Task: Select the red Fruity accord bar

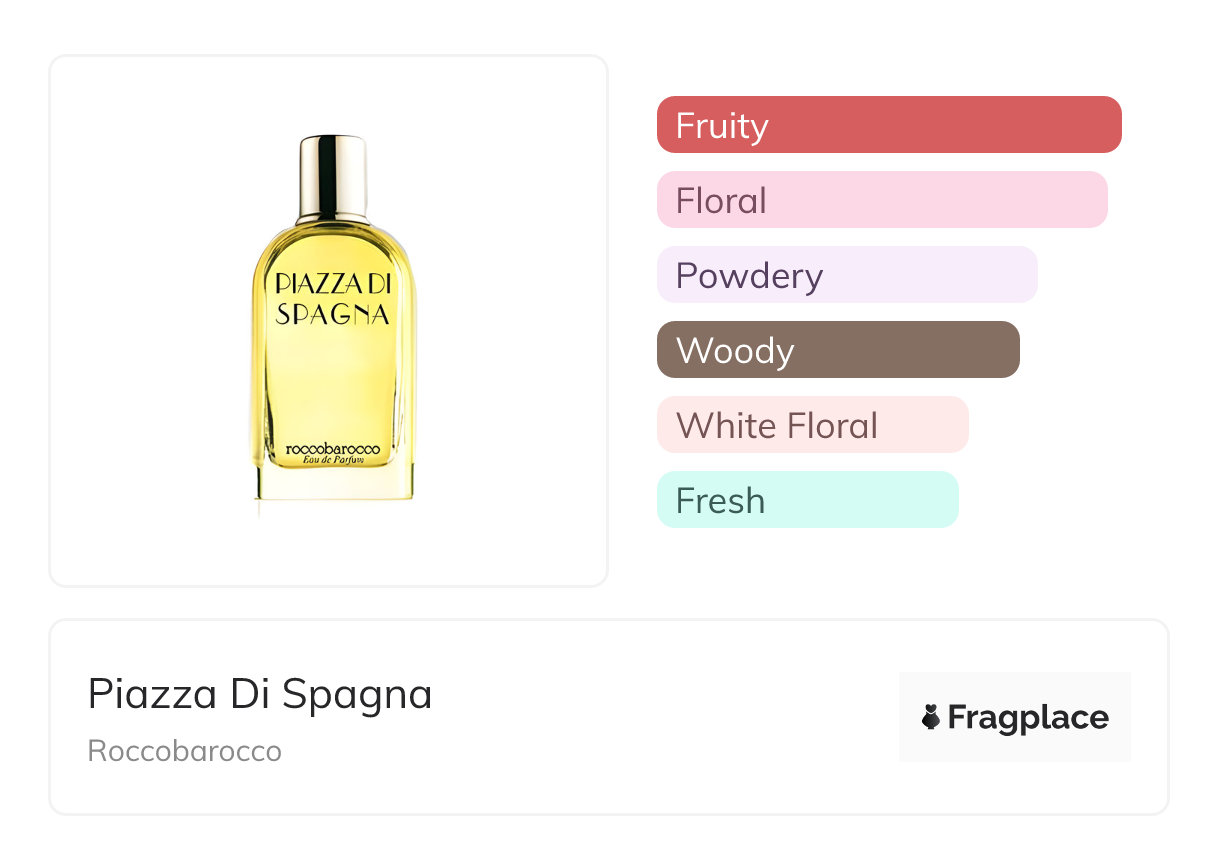Action: click(888, 125)
